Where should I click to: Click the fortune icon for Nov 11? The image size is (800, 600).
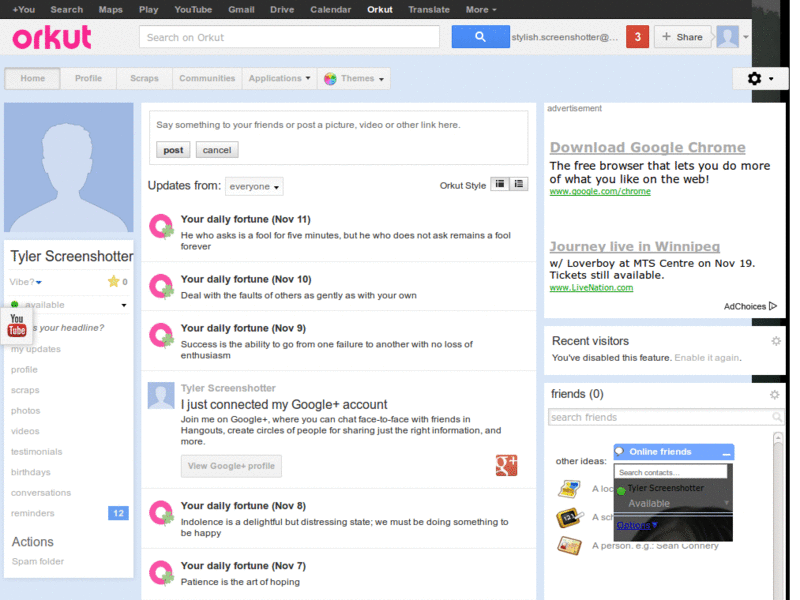click(161, 226)
